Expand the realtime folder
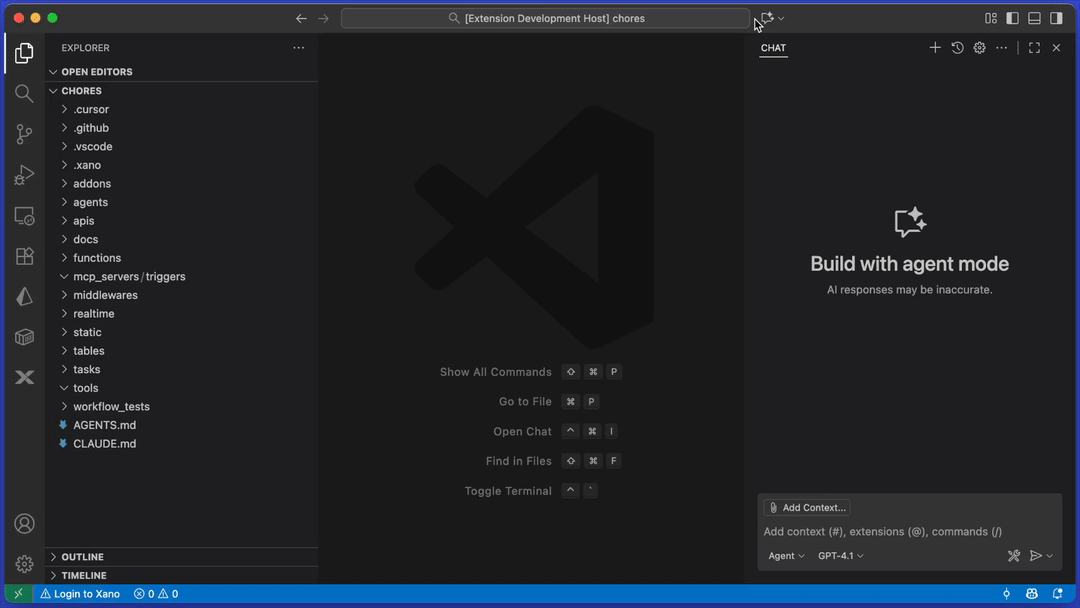Viewport: 1080px width, 608px height. (x=182, y=314)
